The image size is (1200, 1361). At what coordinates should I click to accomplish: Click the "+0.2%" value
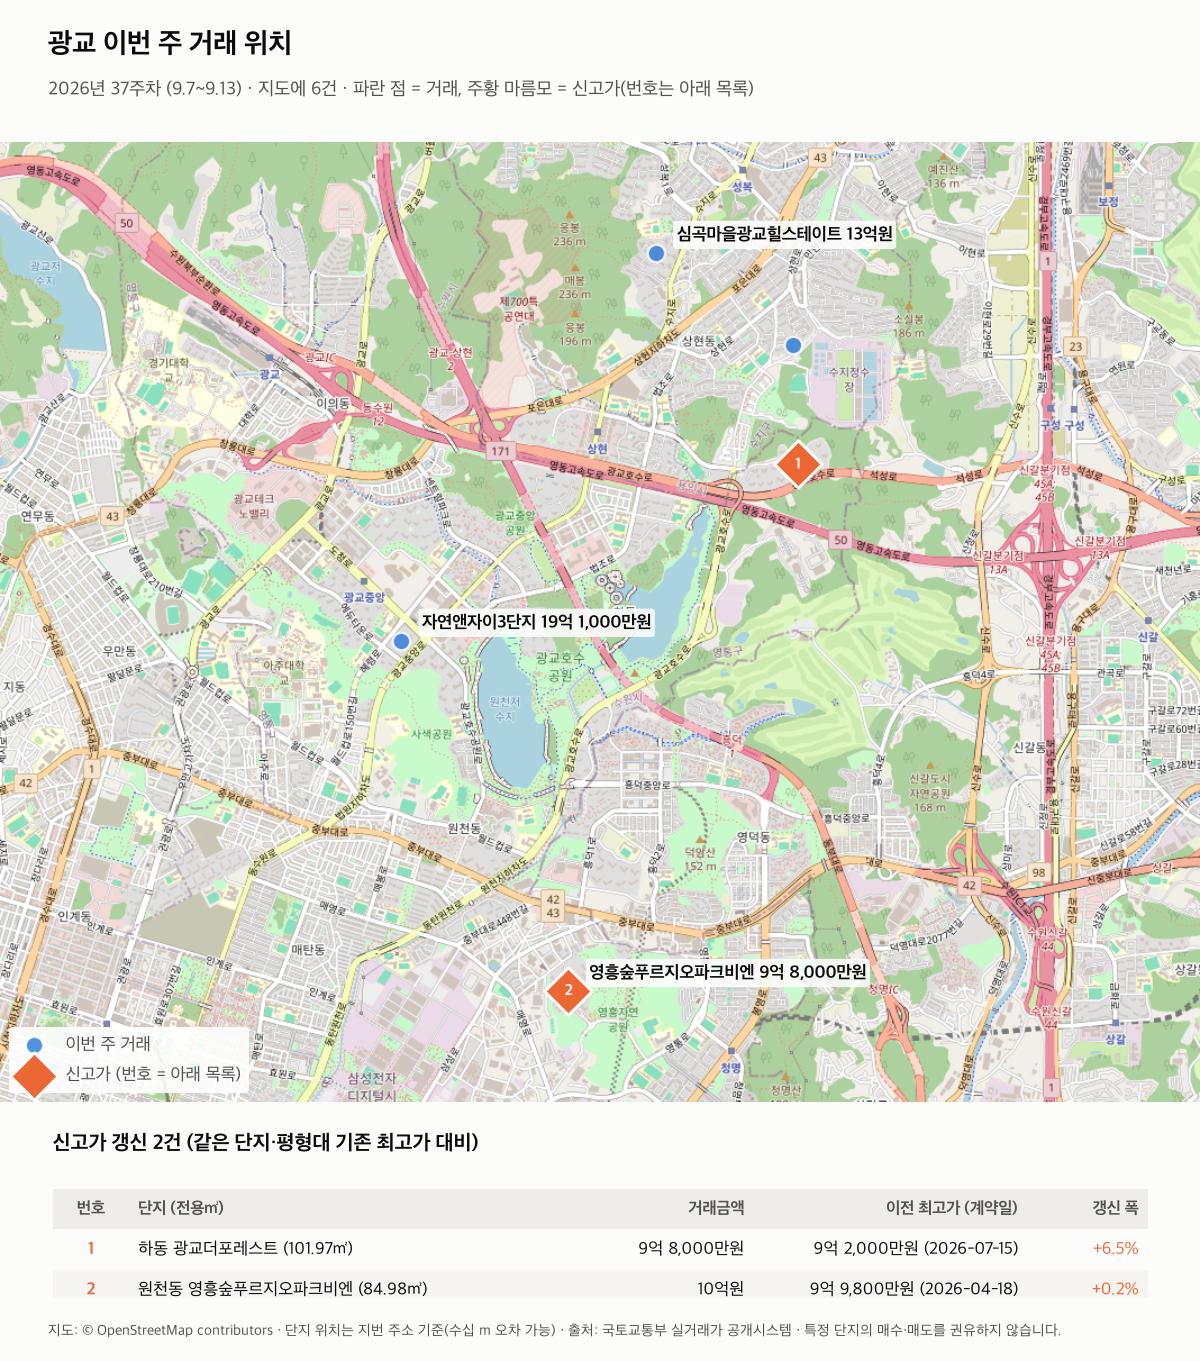pyautogui.click(x=1115, y=1288)
